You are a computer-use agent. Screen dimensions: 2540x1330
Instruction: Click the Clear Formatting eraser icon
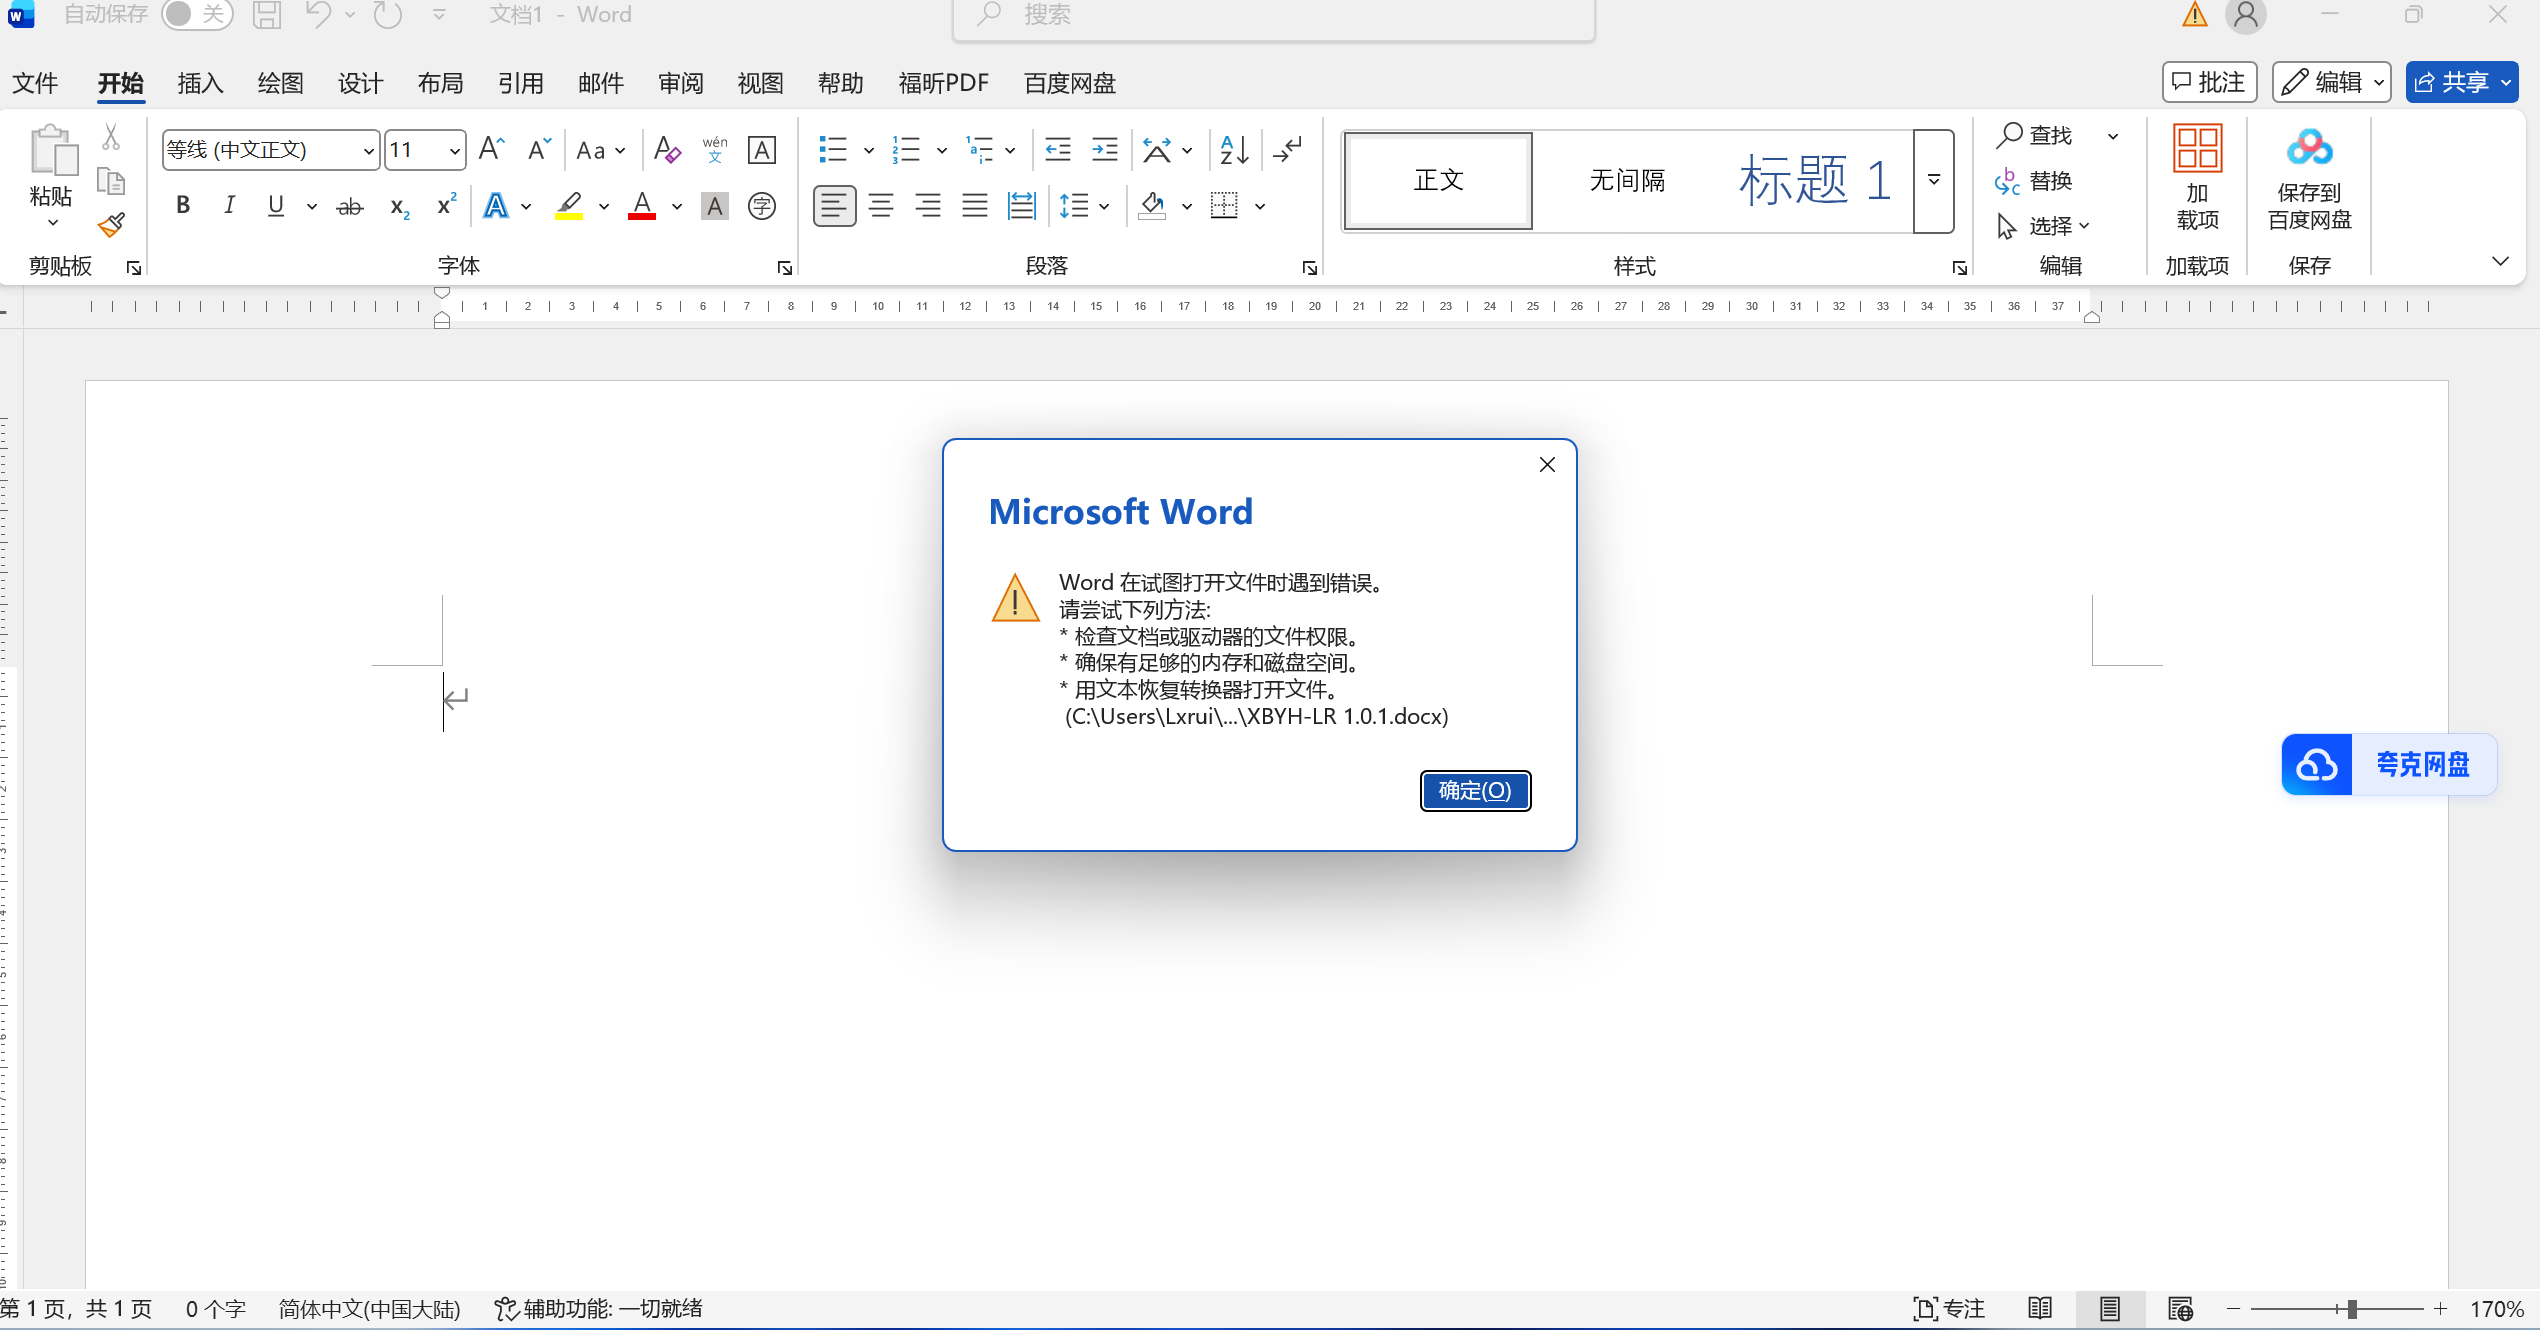(667, 150)
